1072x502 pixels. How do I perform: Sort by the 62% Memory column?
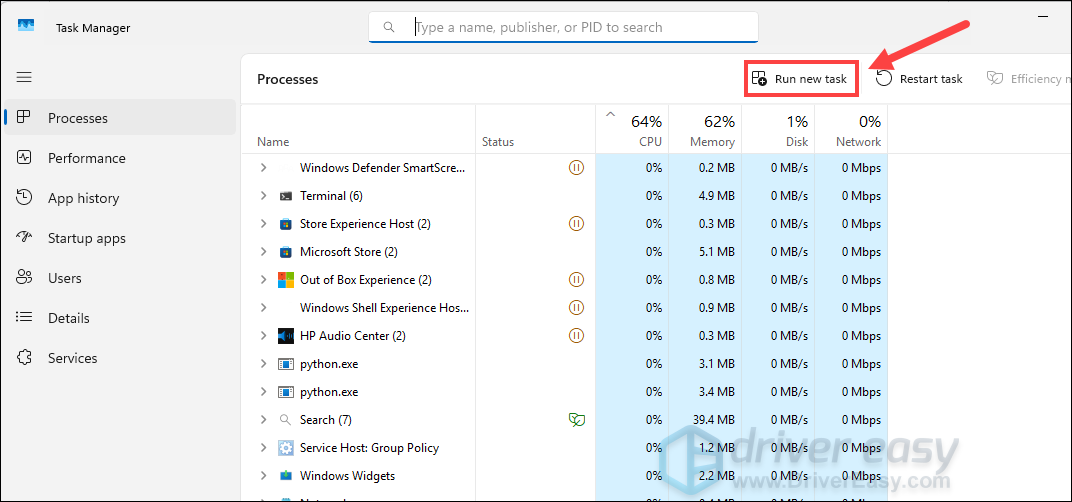pyautogui.click(x=705, y=129)
